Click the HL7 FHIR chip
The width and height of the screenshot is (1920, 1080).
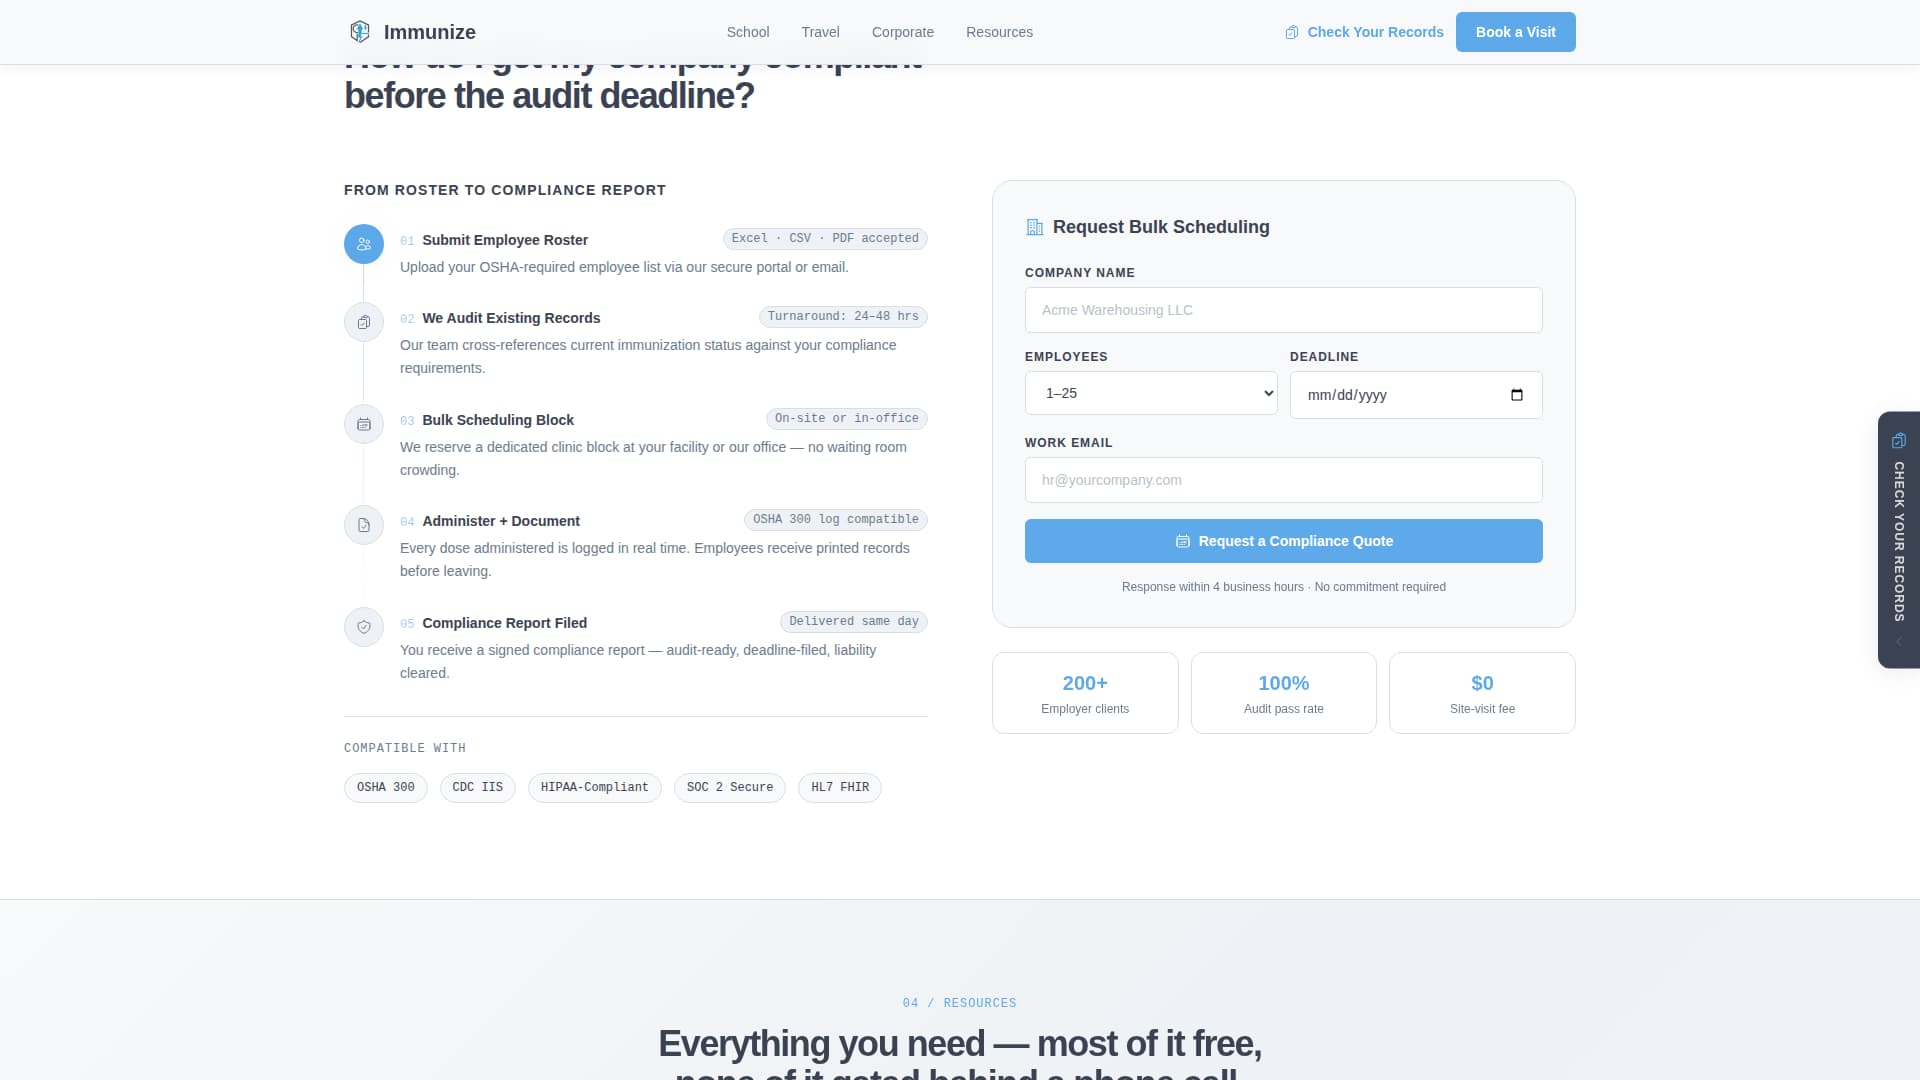click(839, 787)
